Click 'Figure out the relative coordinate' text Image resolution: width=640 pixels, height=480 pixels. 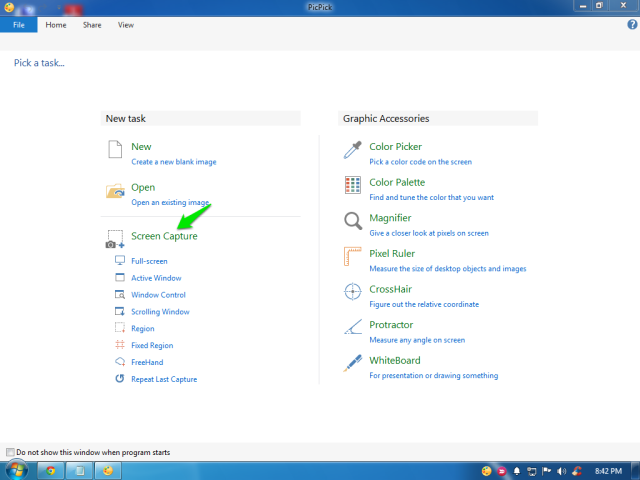(x=424, y=304)
